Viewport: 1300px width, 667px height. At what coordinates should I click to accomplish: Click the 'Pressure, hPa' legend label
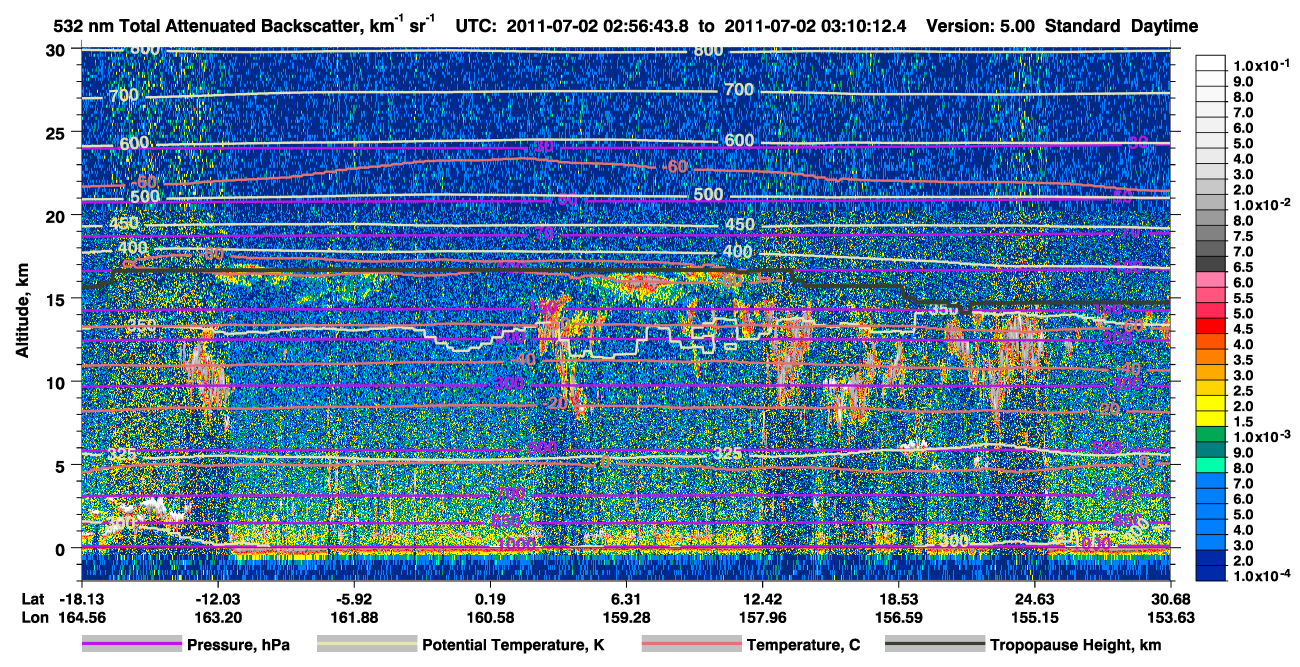click(239, 645)
